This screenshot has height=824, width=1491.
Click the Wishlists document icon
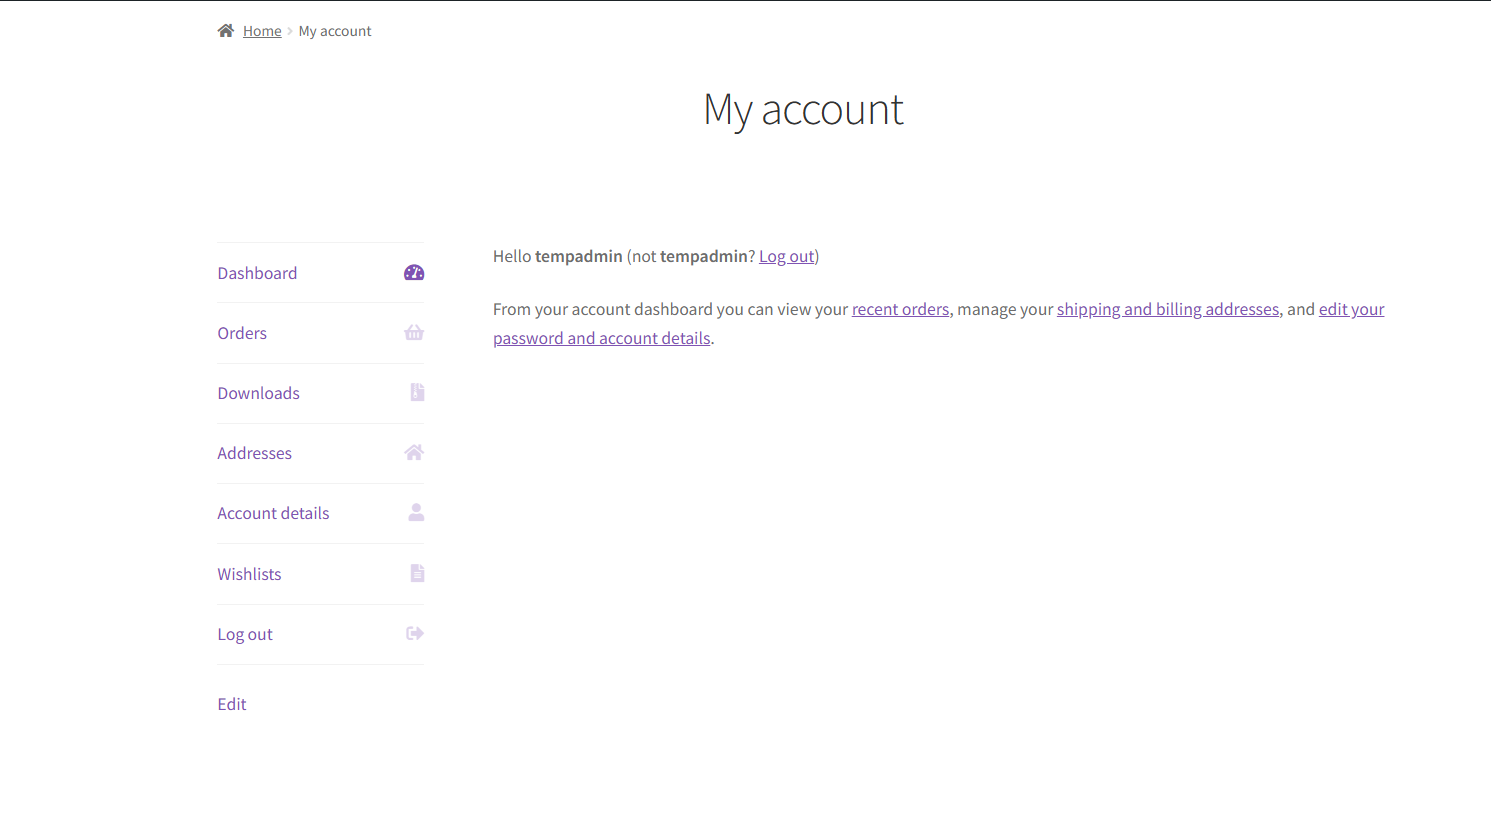click(x=417, y=573)
